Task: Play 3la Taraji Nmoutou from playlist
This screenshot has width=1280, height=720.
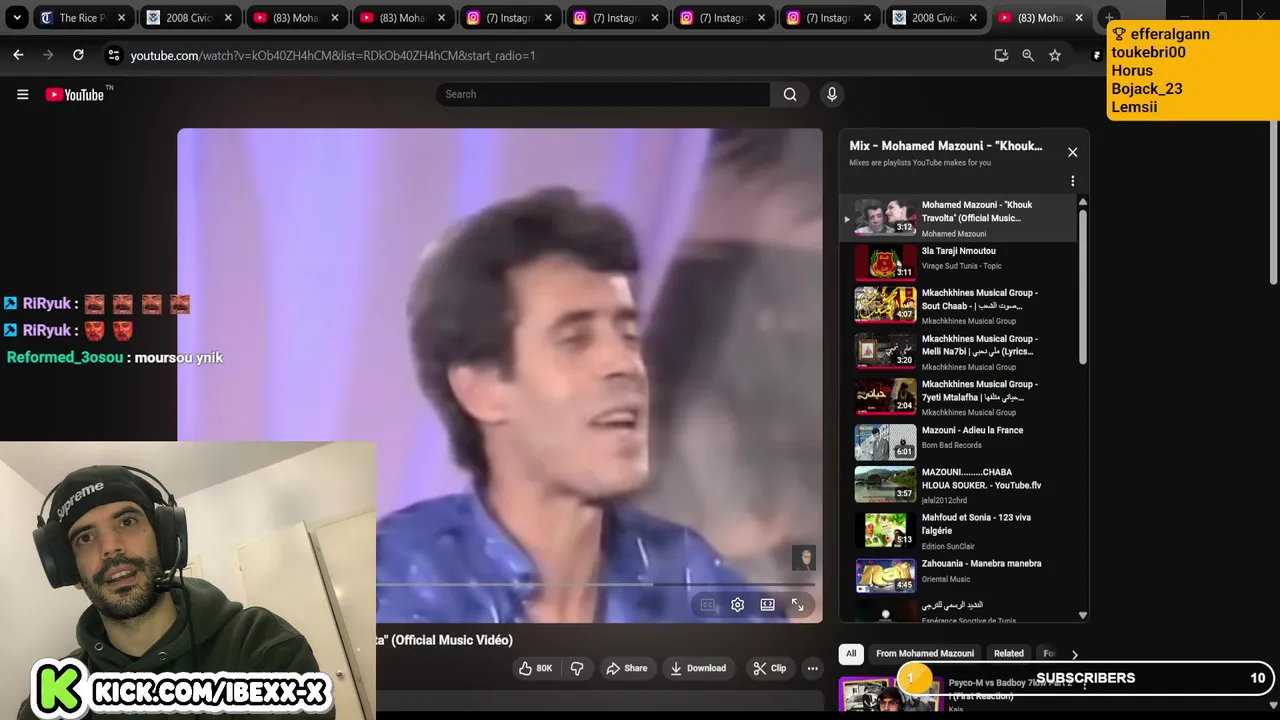Action: [x=960, y=263]
